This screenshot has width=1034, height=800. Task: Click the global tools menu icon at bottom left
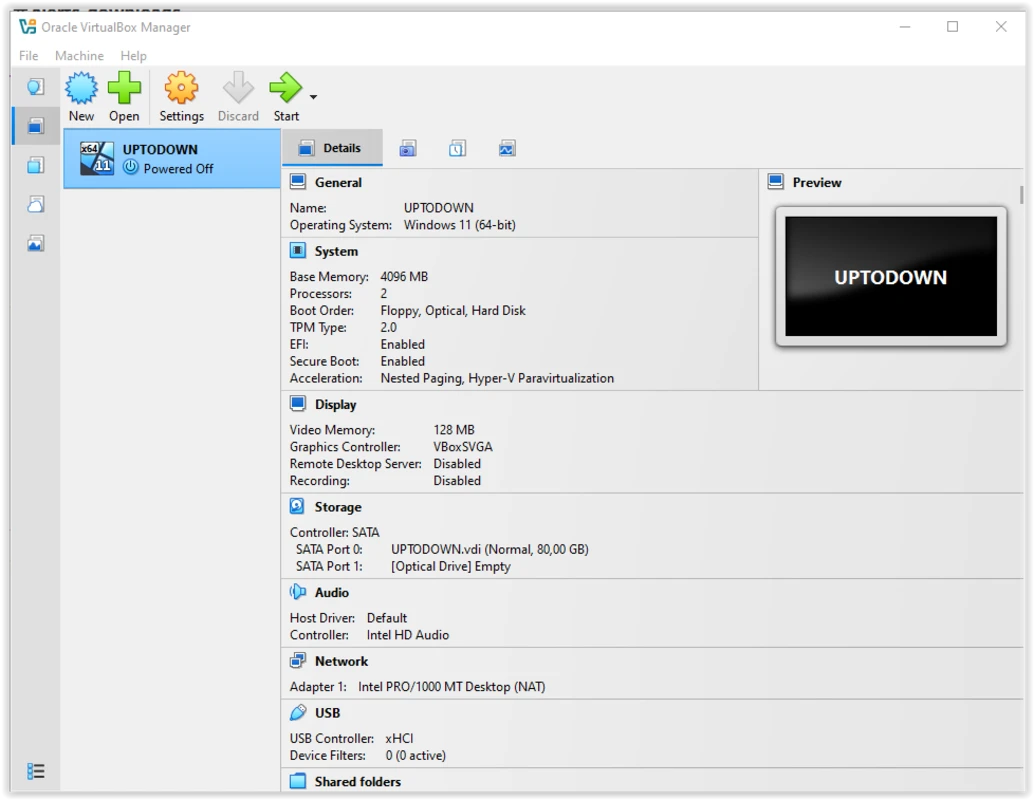(x=36, y=771)
